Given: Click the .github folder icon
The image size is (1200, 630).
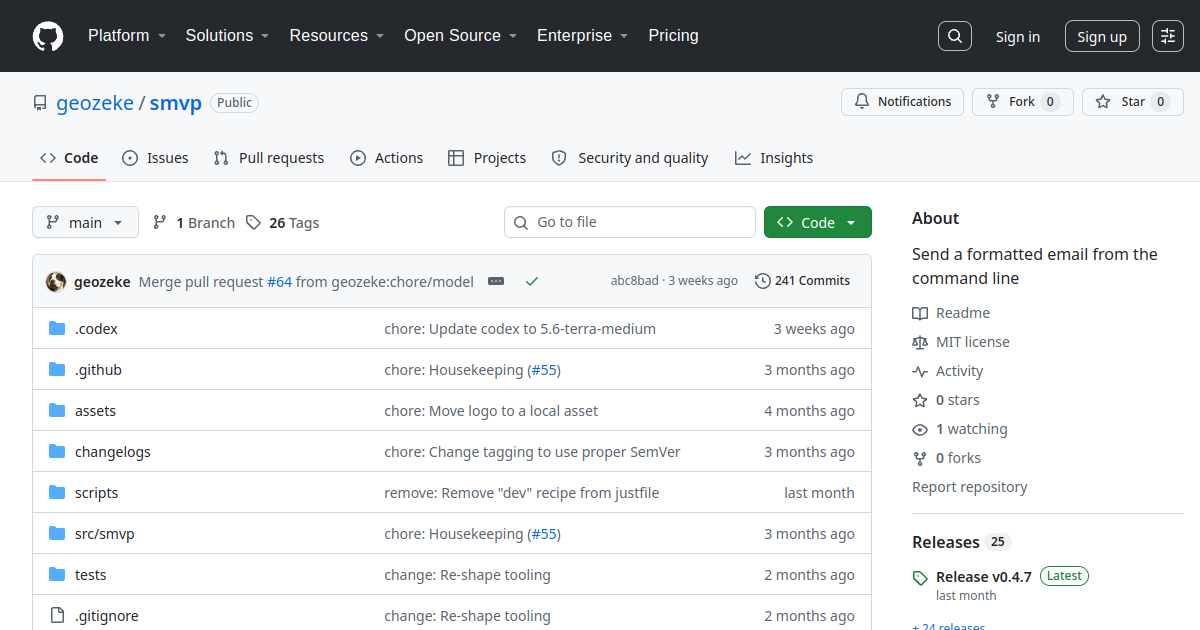Looking at the screenshot, I should pyautogui.click(x=57, y=370).
